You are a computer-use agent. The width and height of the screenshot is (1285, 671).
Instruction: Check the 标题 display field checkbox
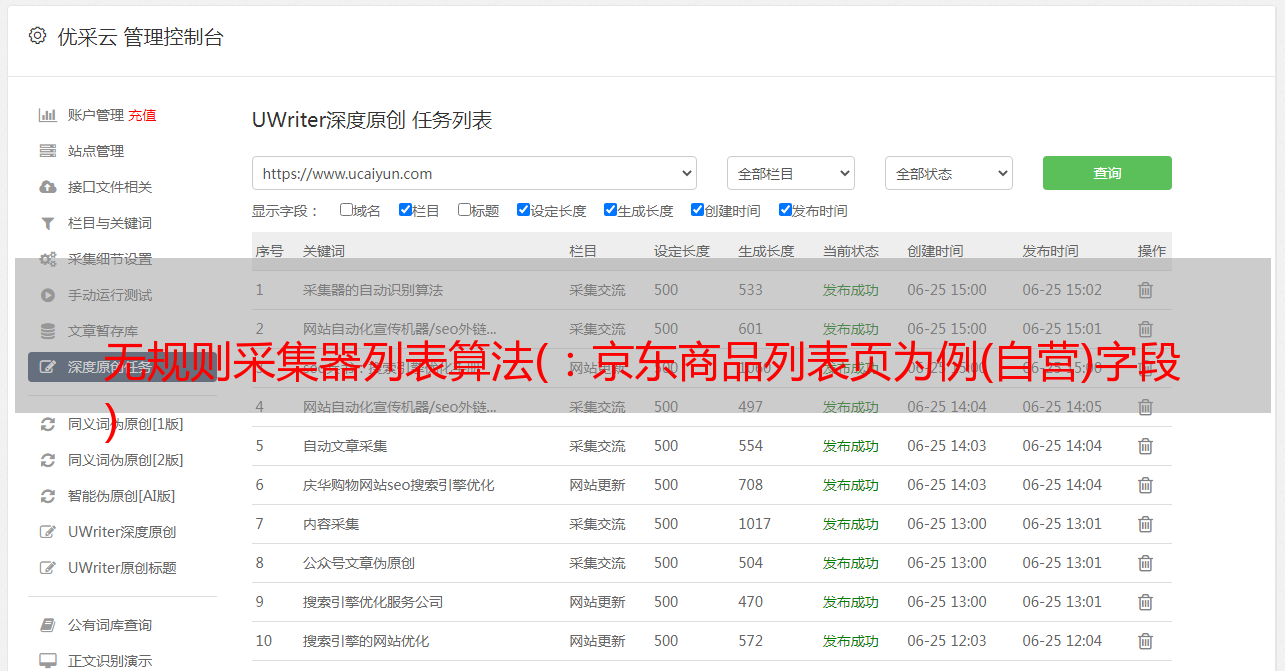tap(464, 210)
